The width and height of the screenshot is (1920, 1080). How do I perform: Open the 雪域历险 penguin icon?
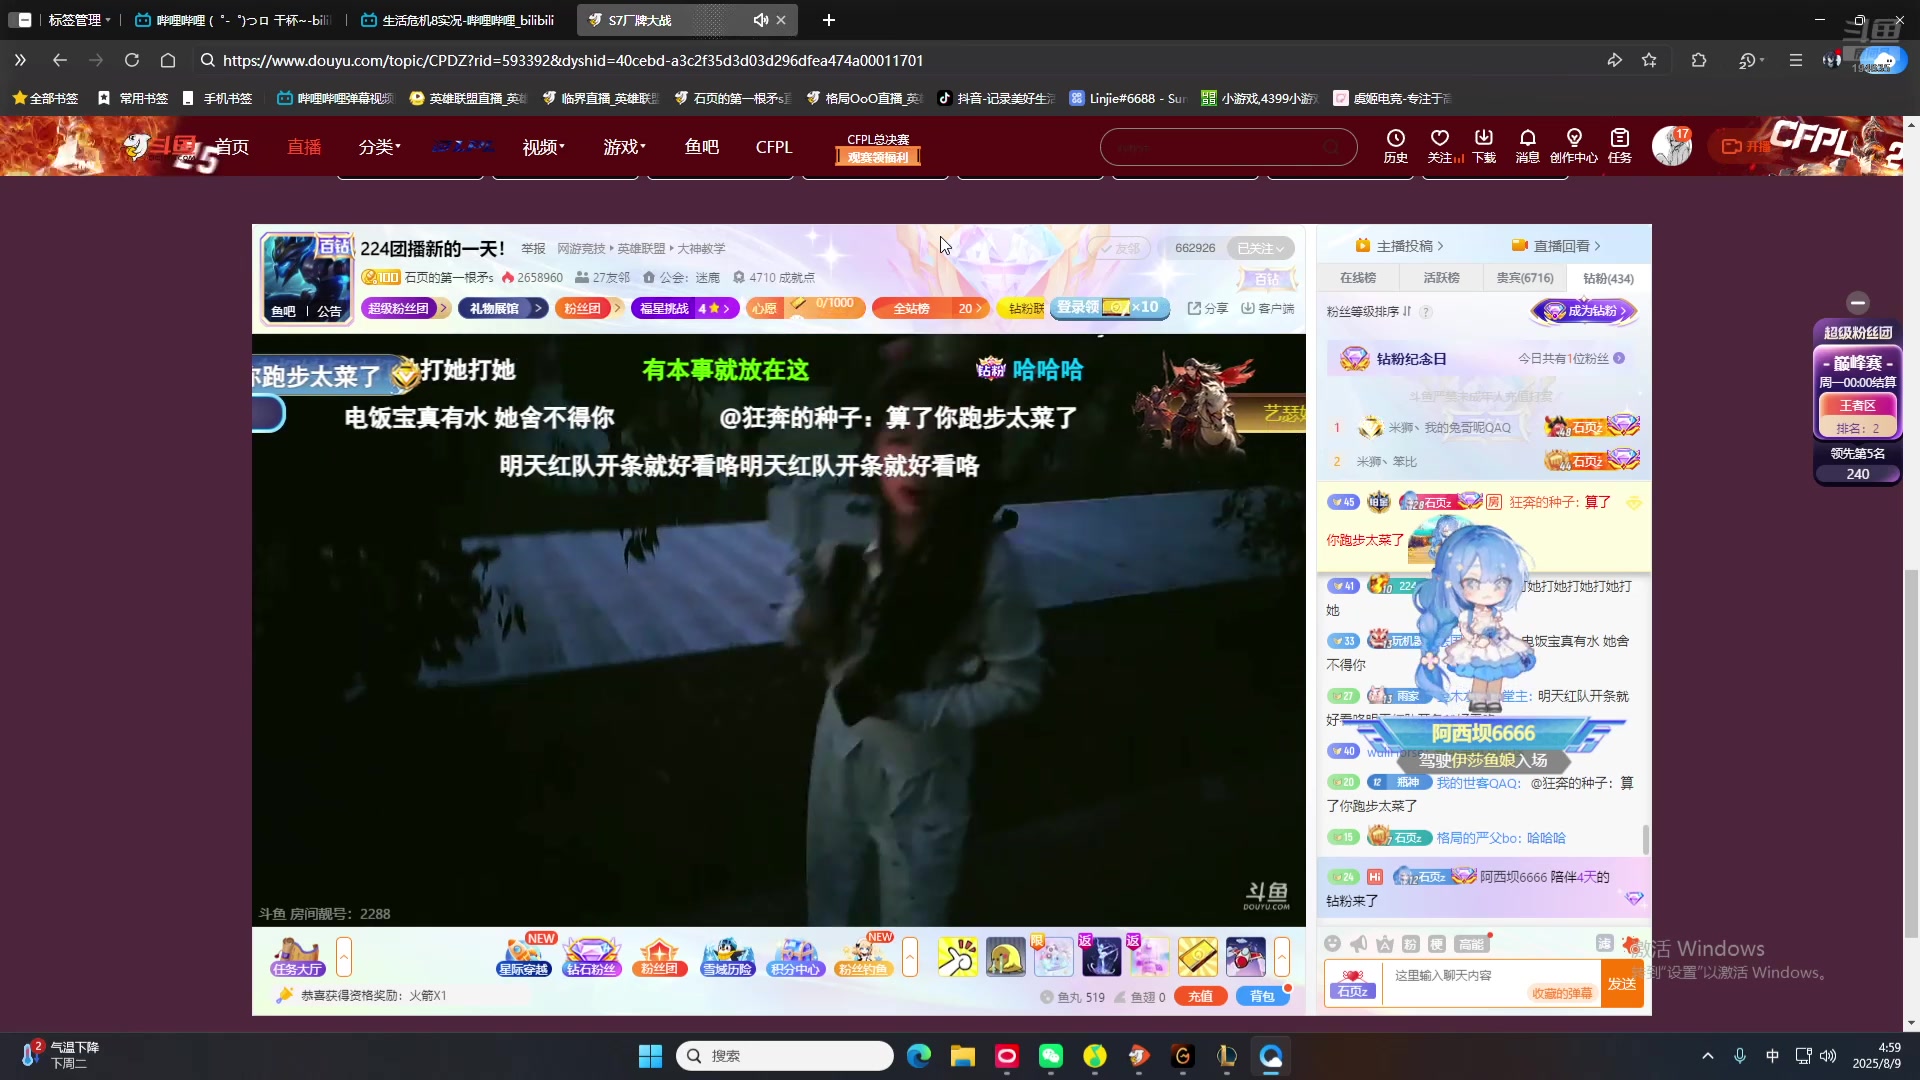(728, 957)
